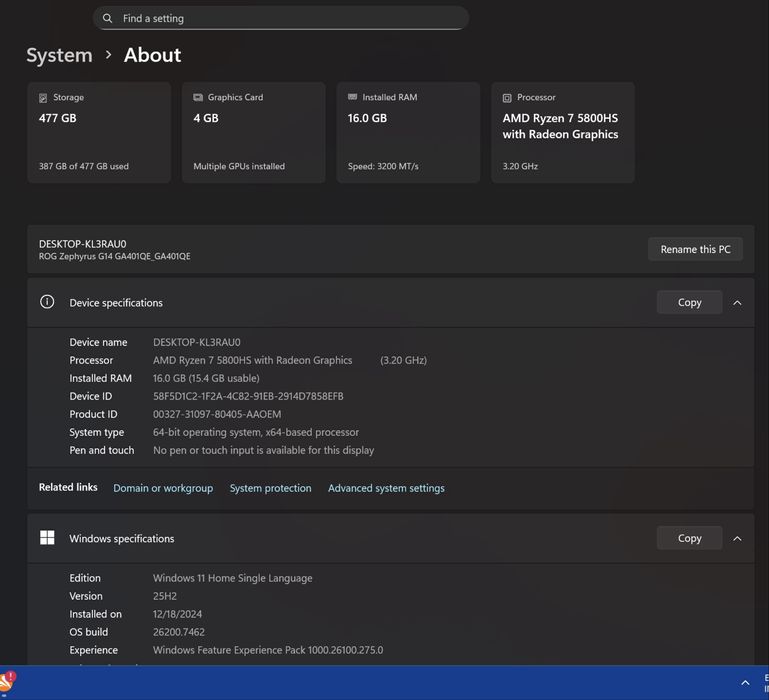Select the DESKTOP-KL3RAU0 device name value
The image size is (769, 700).
coord(197,342)
